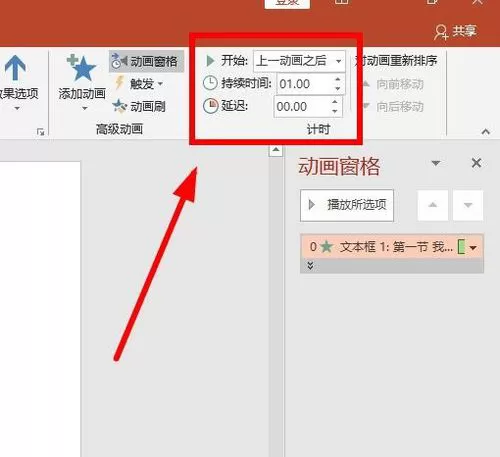Move animation up in the pane list
500x457 pixels.
coord(433,205)
